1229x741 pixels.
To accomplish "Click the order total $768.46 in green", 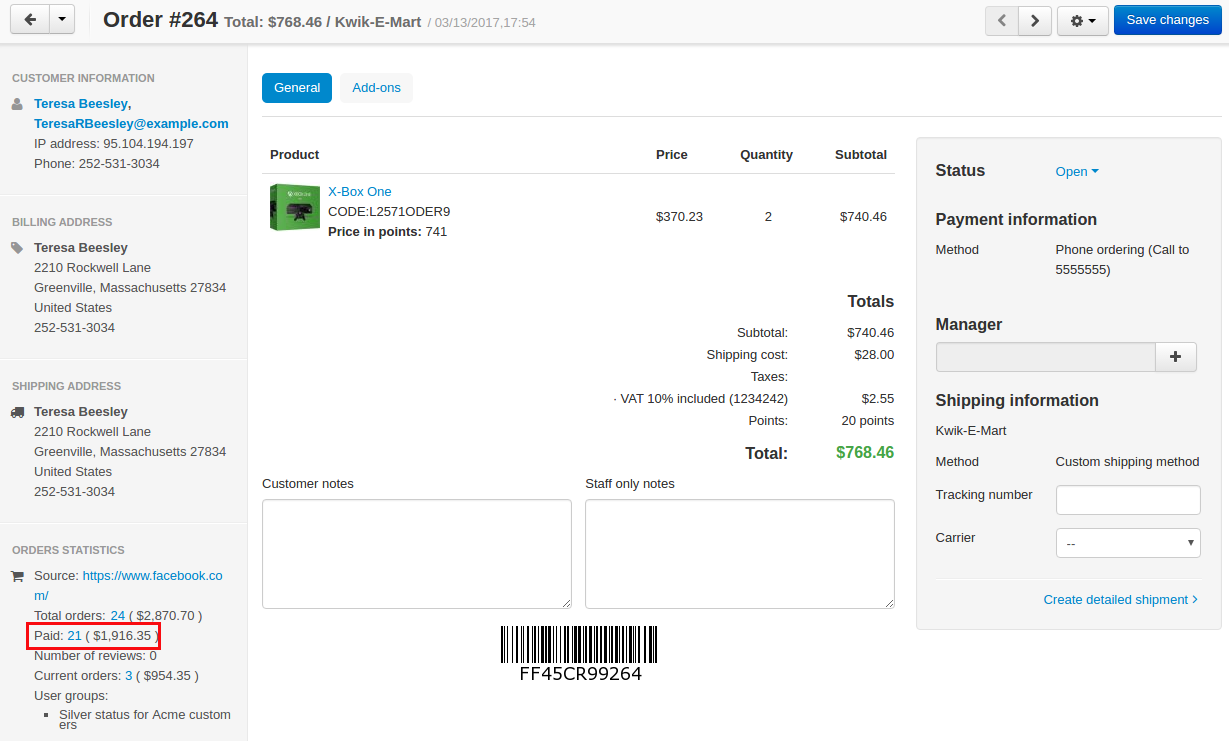I will (x=865, y=453).
